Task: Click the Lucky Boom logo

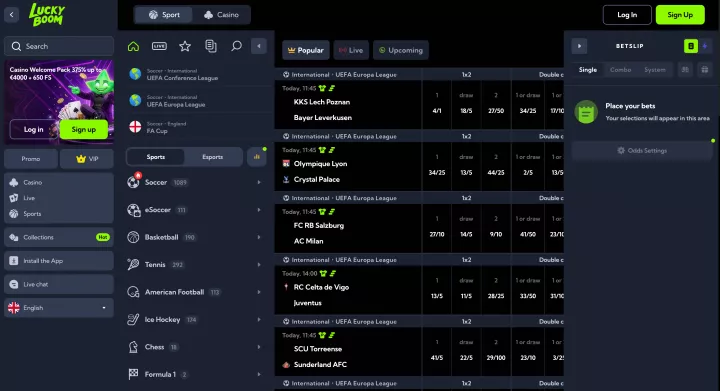Action: [47, 15]
